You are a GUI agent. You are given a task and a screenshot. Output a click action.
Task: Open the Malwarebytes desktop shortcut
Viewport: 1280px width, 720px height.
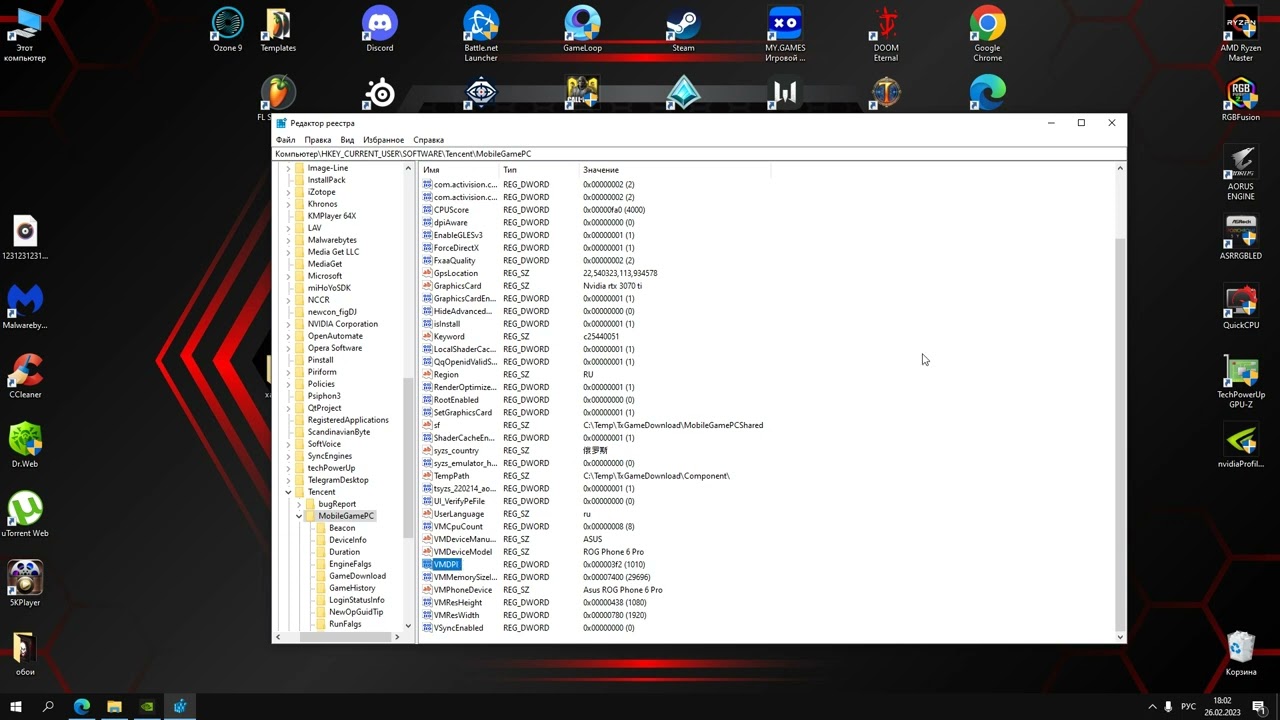pos(25,307)
